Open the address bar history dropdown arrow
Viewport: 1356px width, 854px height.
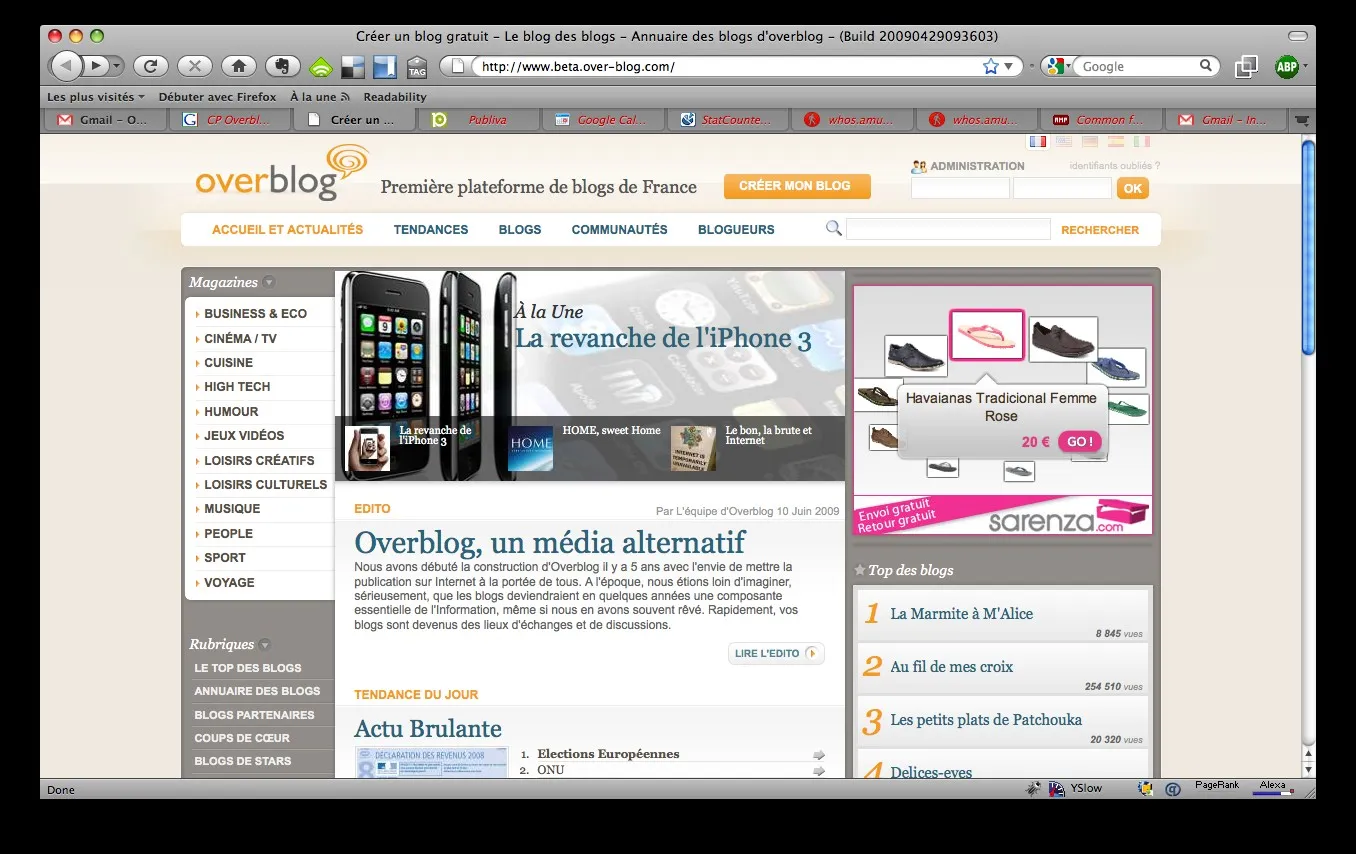tap(1008, 67)
